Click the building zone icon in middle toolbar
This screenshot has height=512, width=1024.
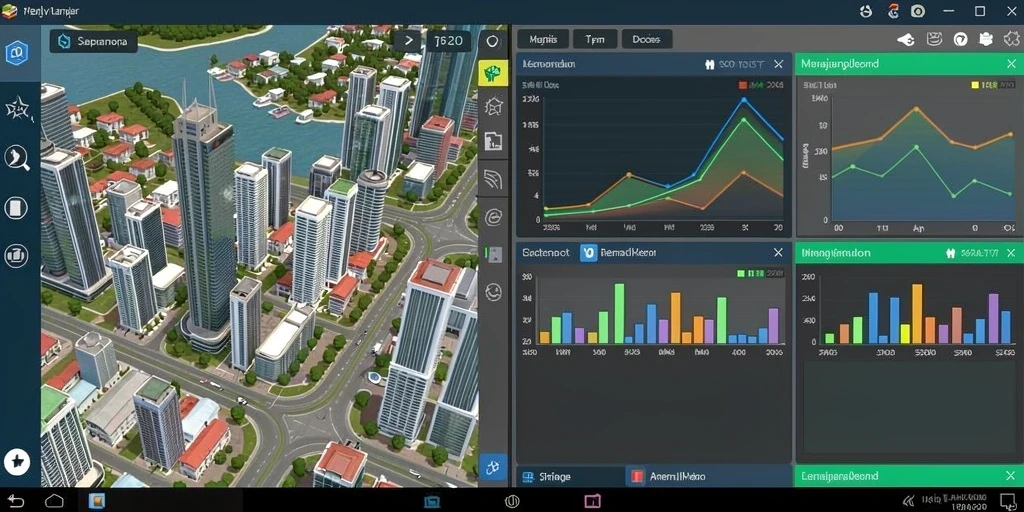coord(493,140)
